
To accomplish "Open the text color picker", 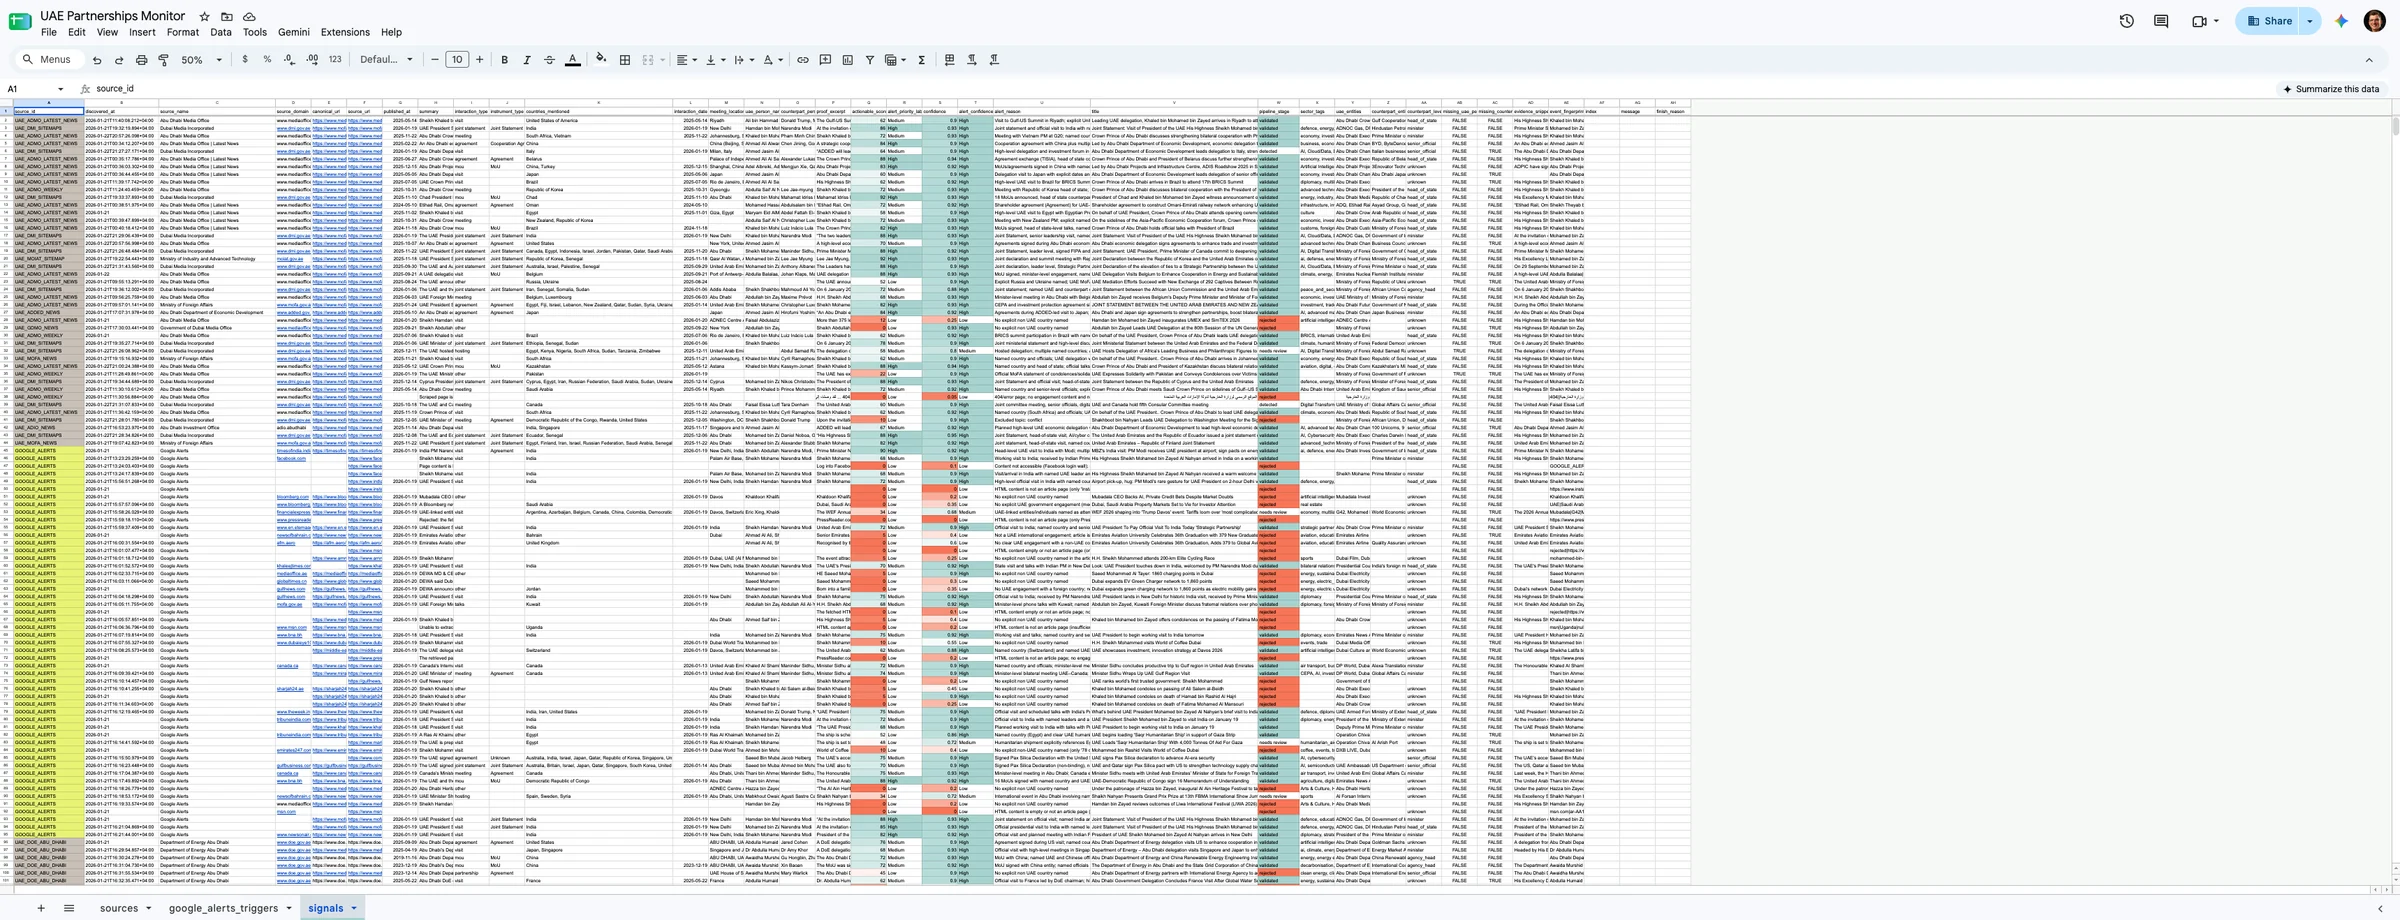I will pyautogui.click(x=572, y=60).
